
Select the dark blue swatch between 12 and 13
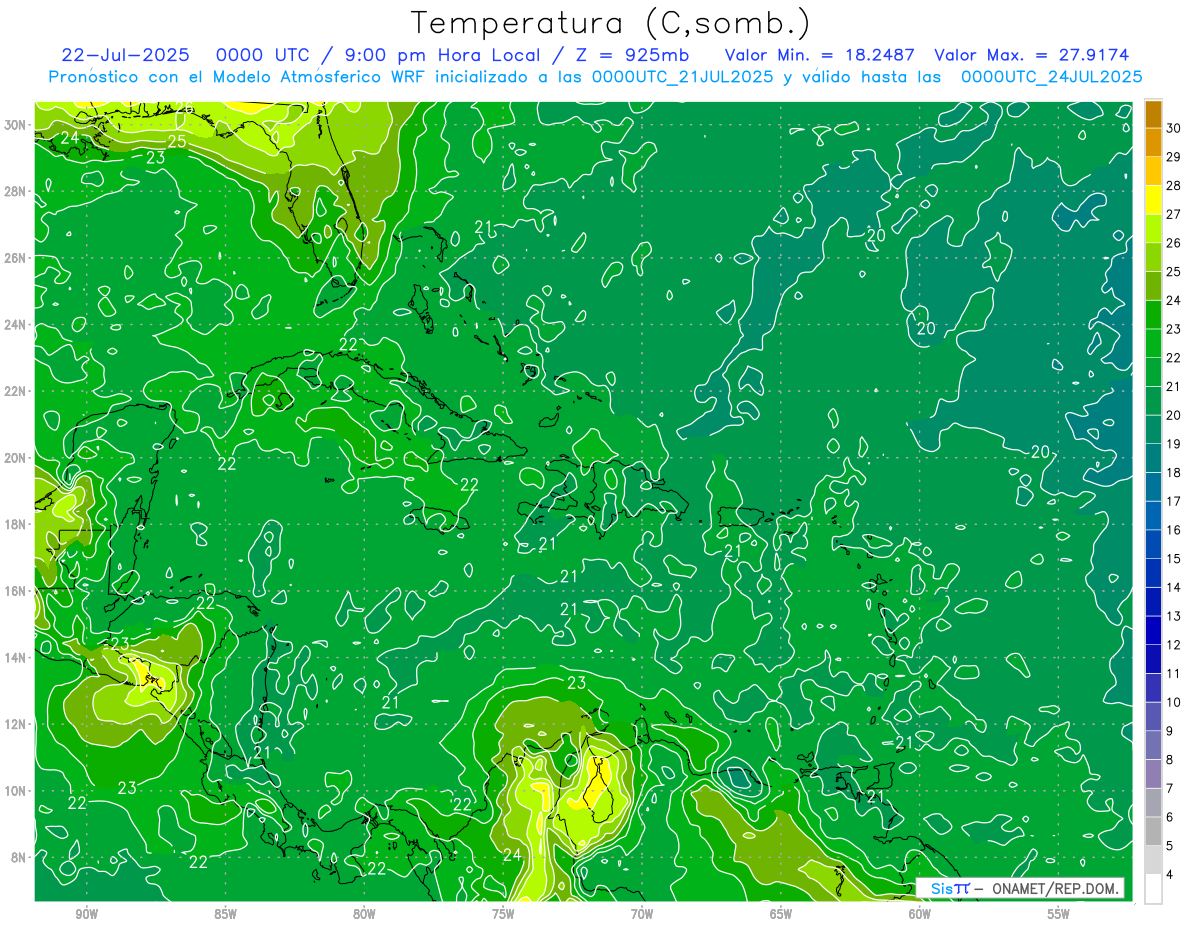pyautogui.click(x=1153, y=630)
